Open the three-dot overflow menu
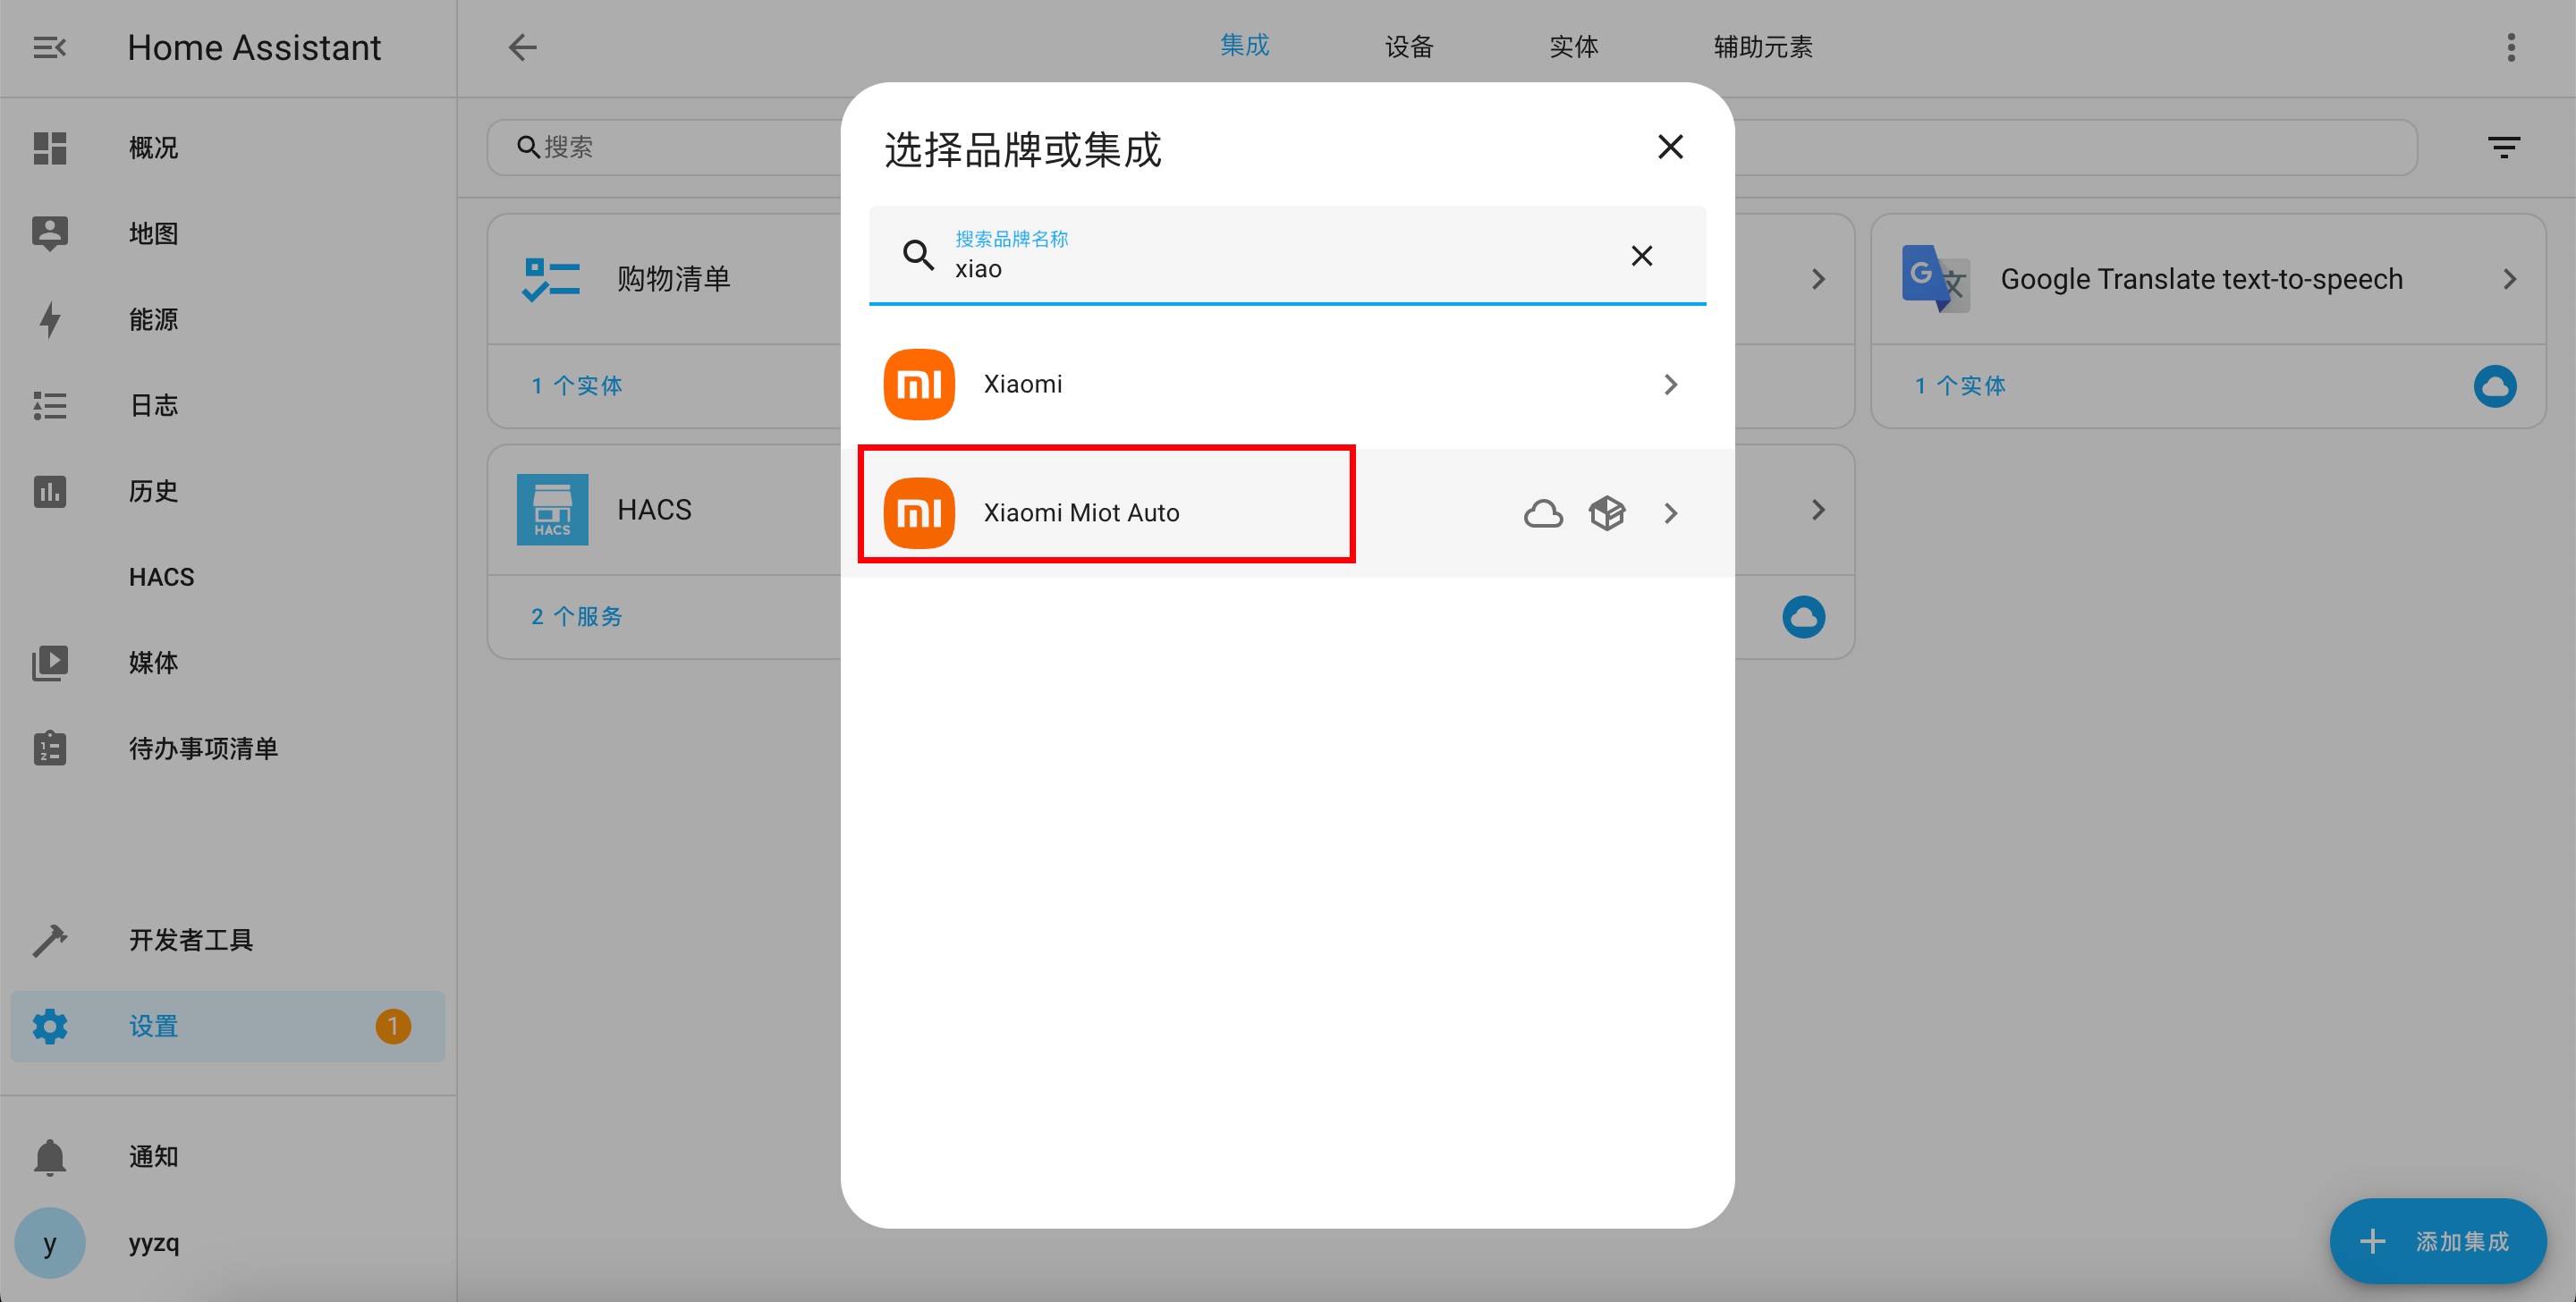The image size is (2576, 1302). tap(2511, 47)
